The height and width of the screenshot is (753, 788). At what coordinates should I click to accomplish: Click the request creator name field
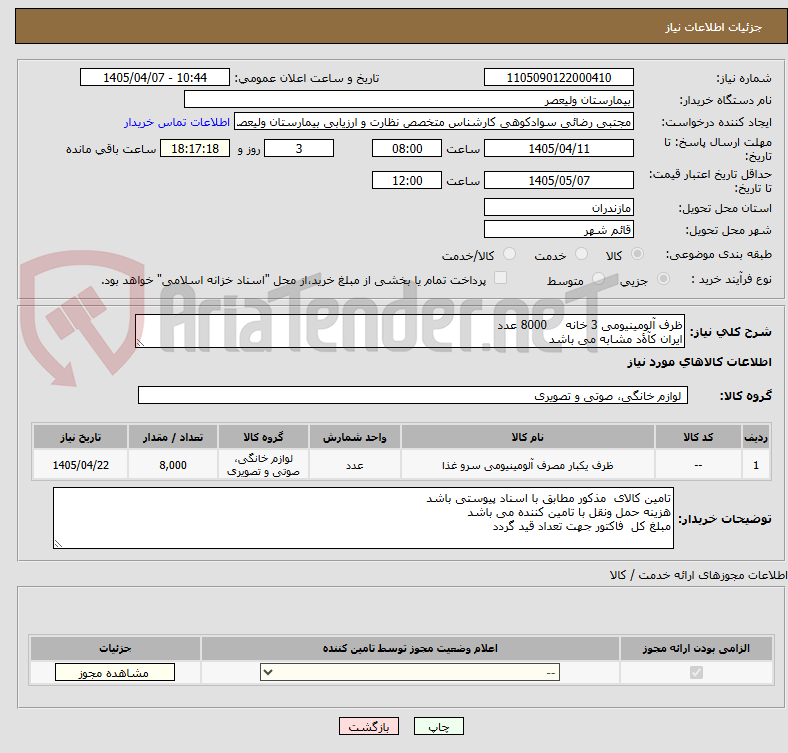coord(434,122)
